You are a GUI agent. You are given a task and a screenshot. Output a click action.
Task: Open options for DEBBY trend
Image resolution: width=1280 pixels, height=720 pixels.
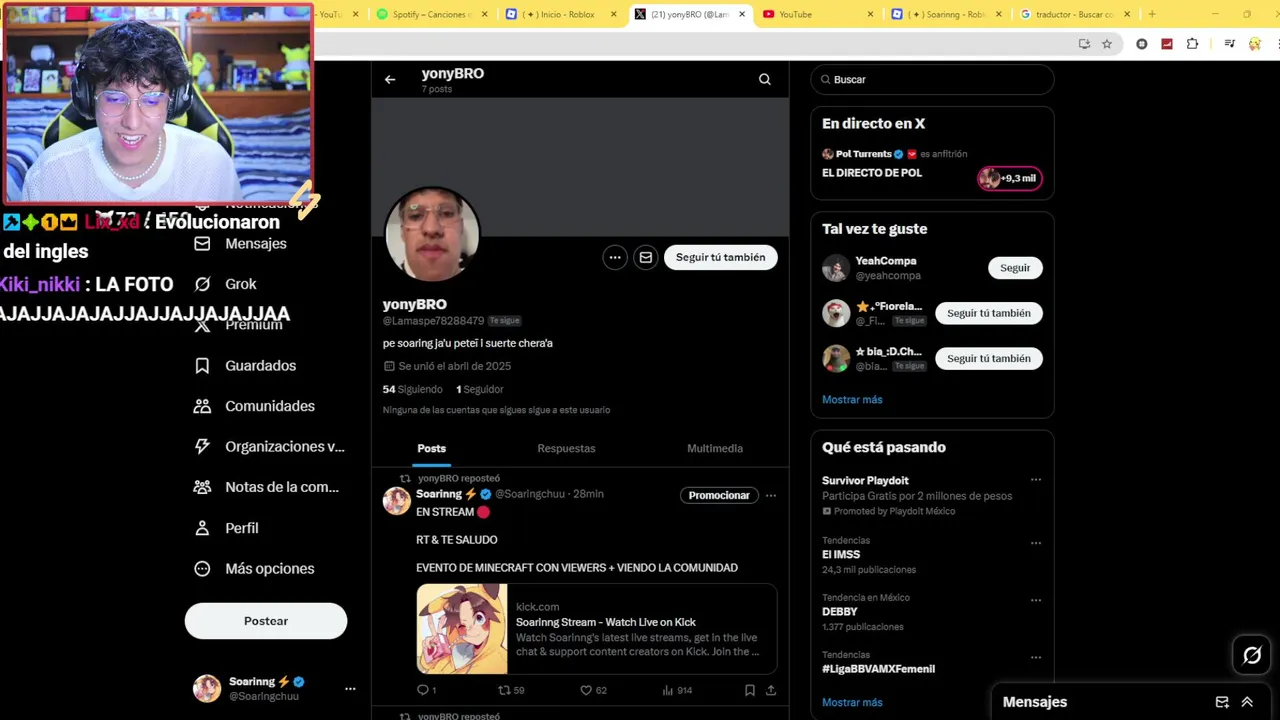coord(1036,600)
